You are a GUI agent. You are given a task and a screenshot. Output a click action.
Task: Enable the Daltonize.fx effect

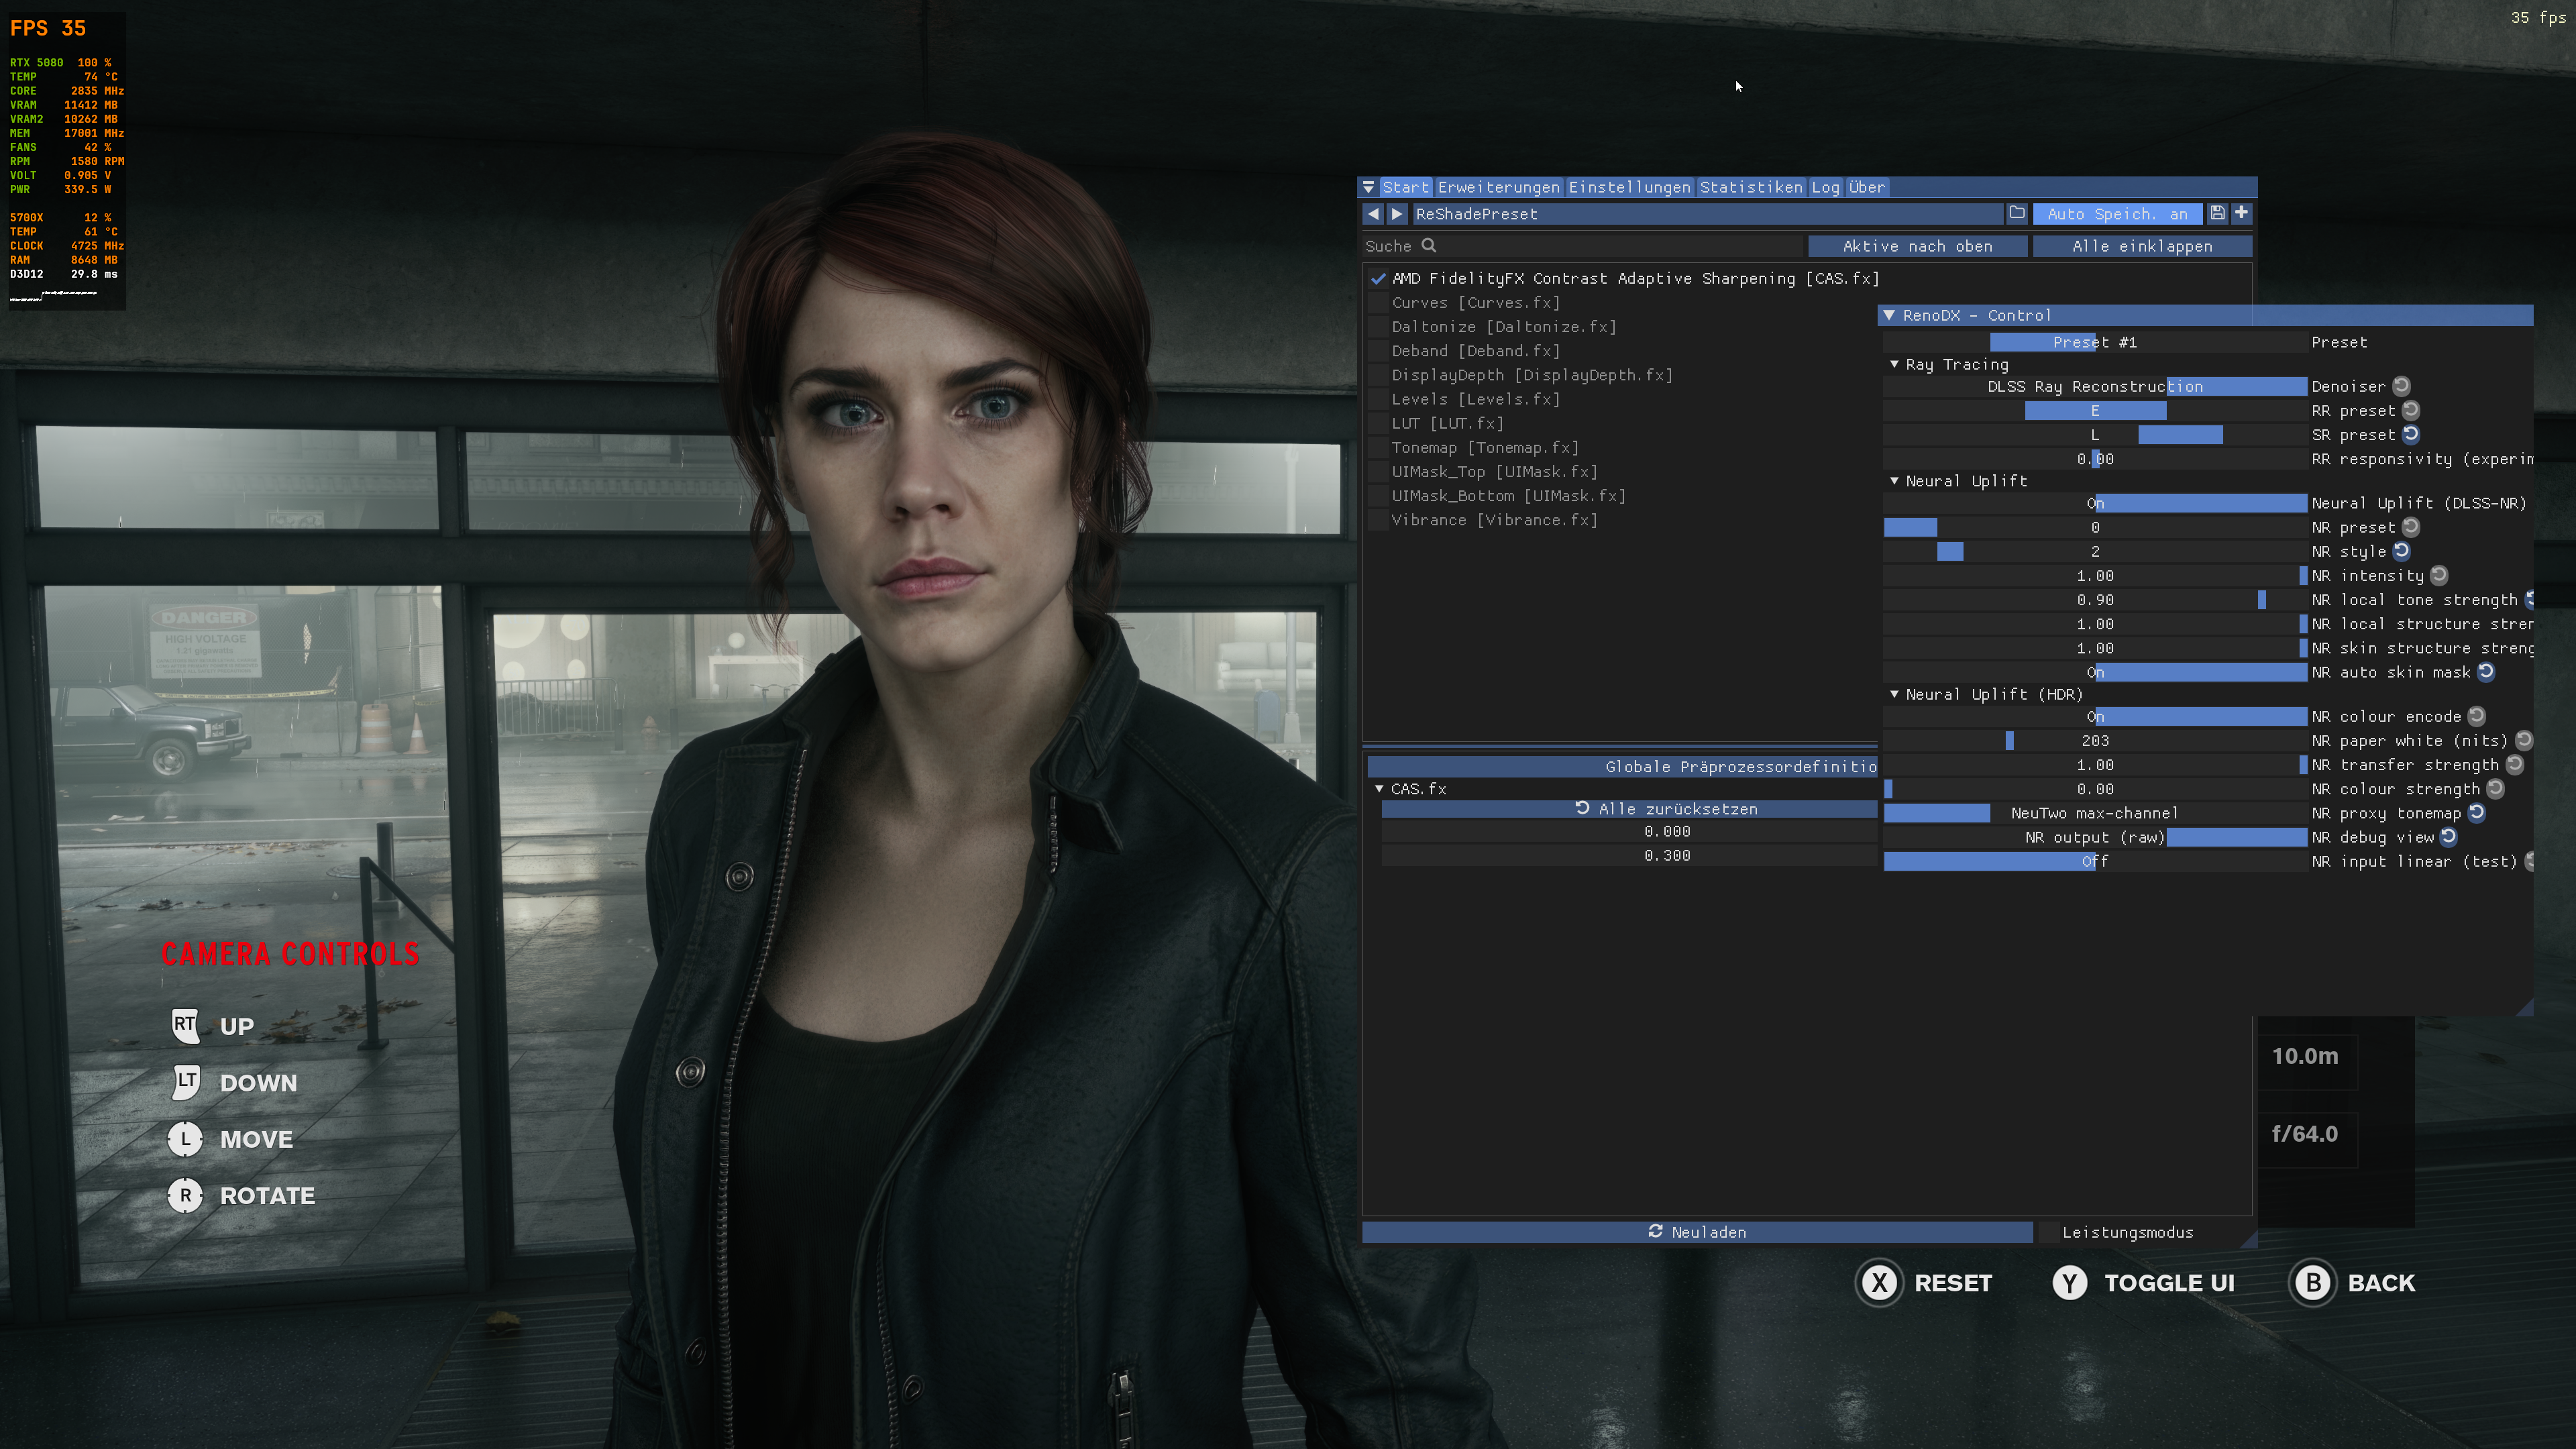tap(1378, 326)
